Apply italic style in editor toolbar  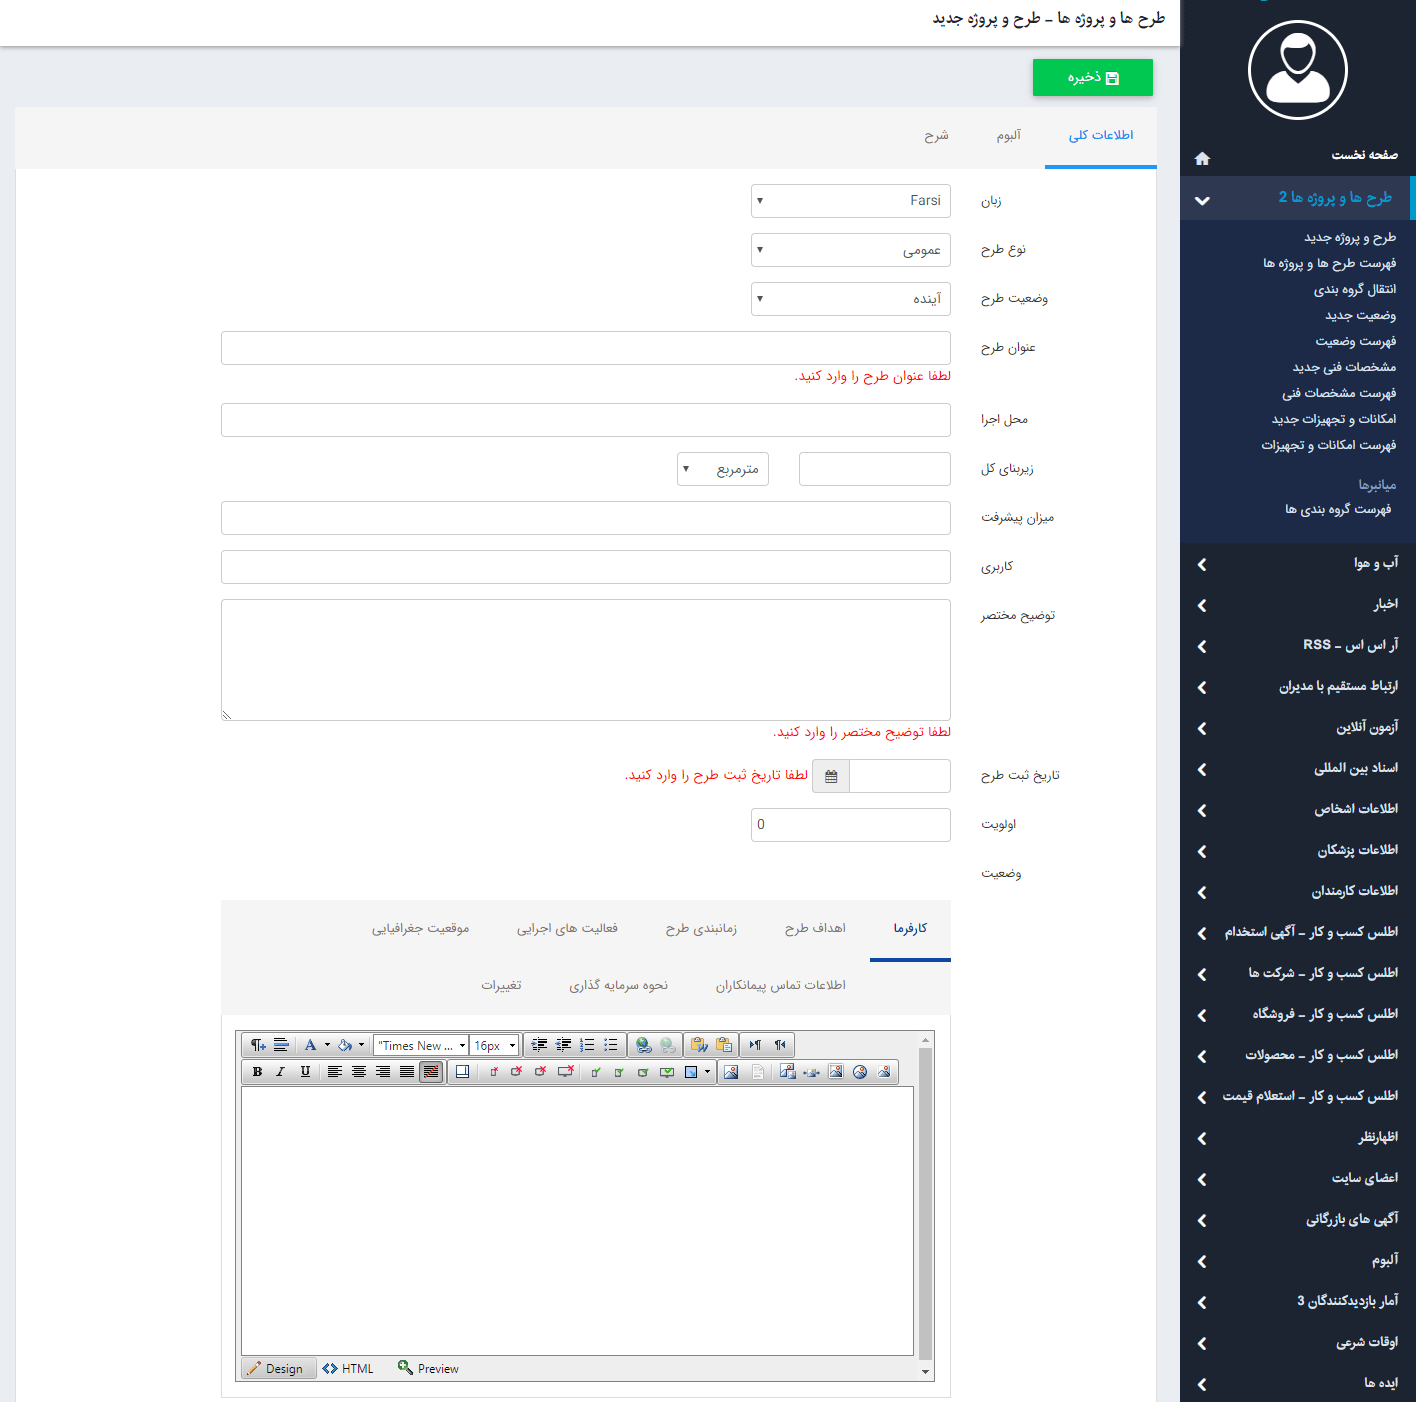(281, 1072)
